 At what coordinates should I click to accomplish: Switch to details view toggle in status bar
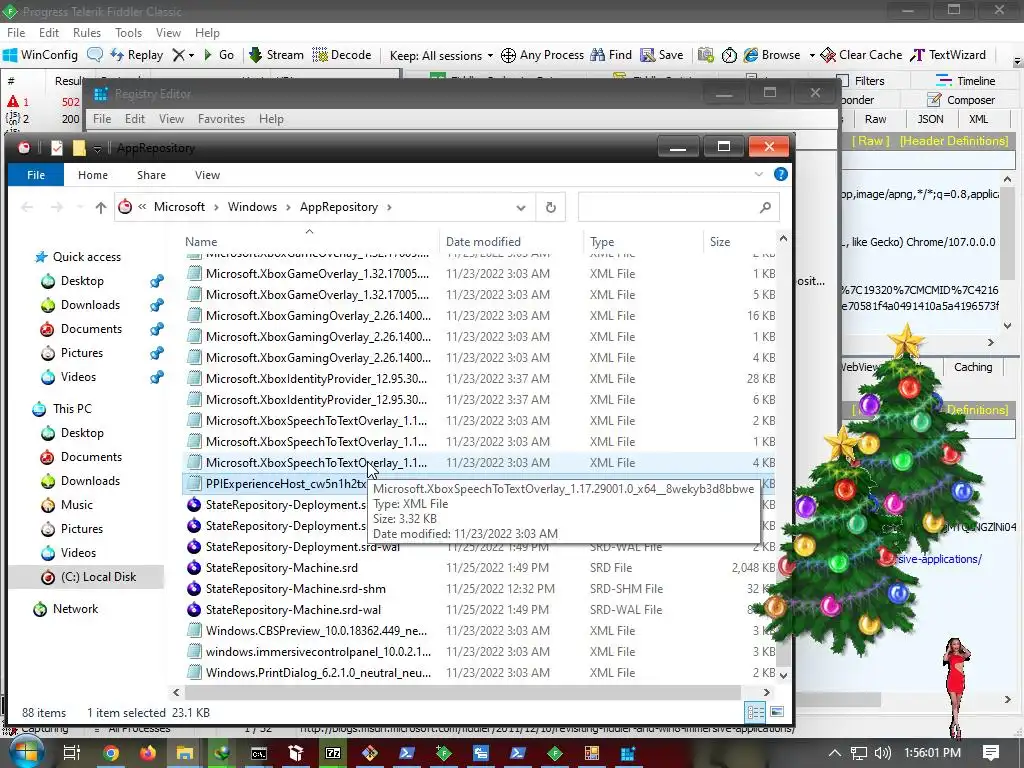coord(756,712)
